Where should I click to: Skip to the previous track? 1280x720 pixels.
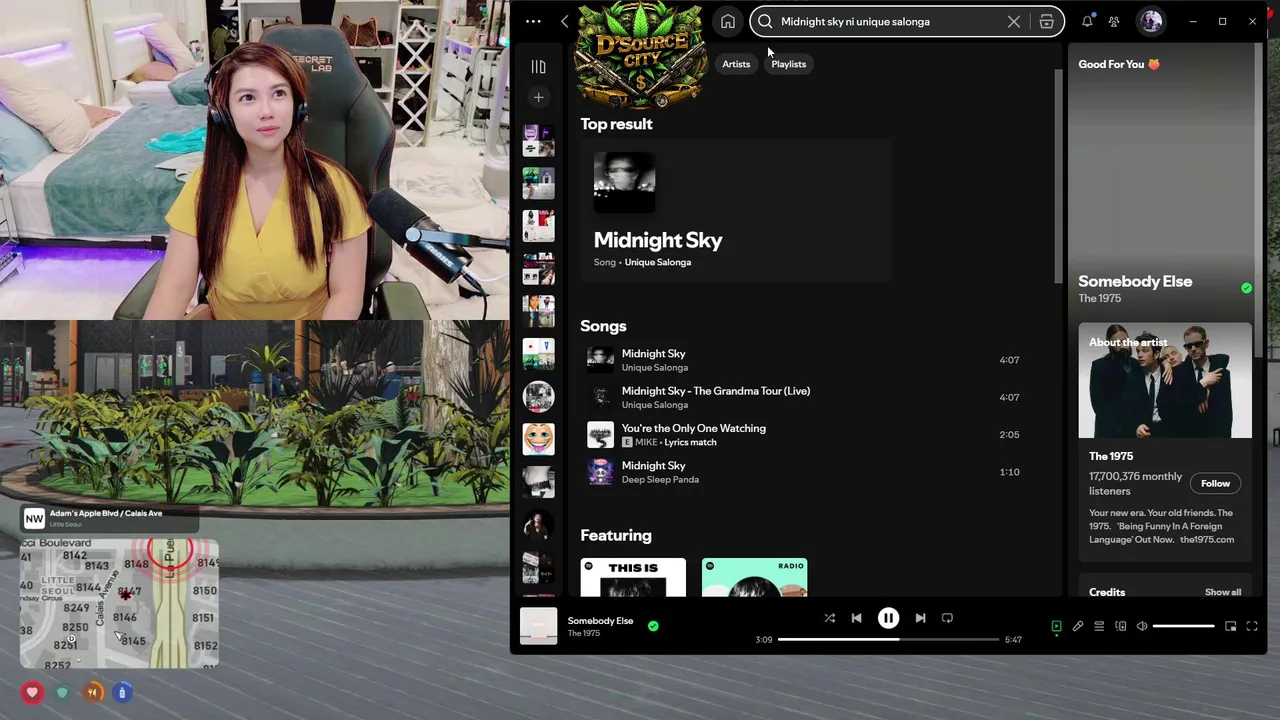point(856,618)
